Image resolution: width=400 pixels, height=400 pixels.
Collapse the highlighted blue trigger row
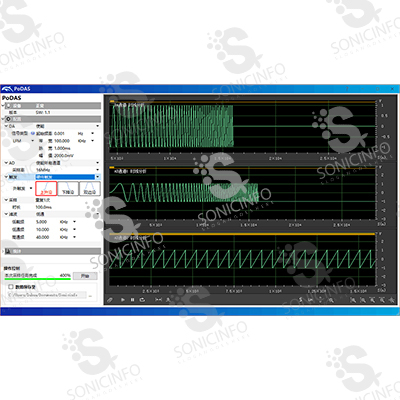[x=6, y=177]
